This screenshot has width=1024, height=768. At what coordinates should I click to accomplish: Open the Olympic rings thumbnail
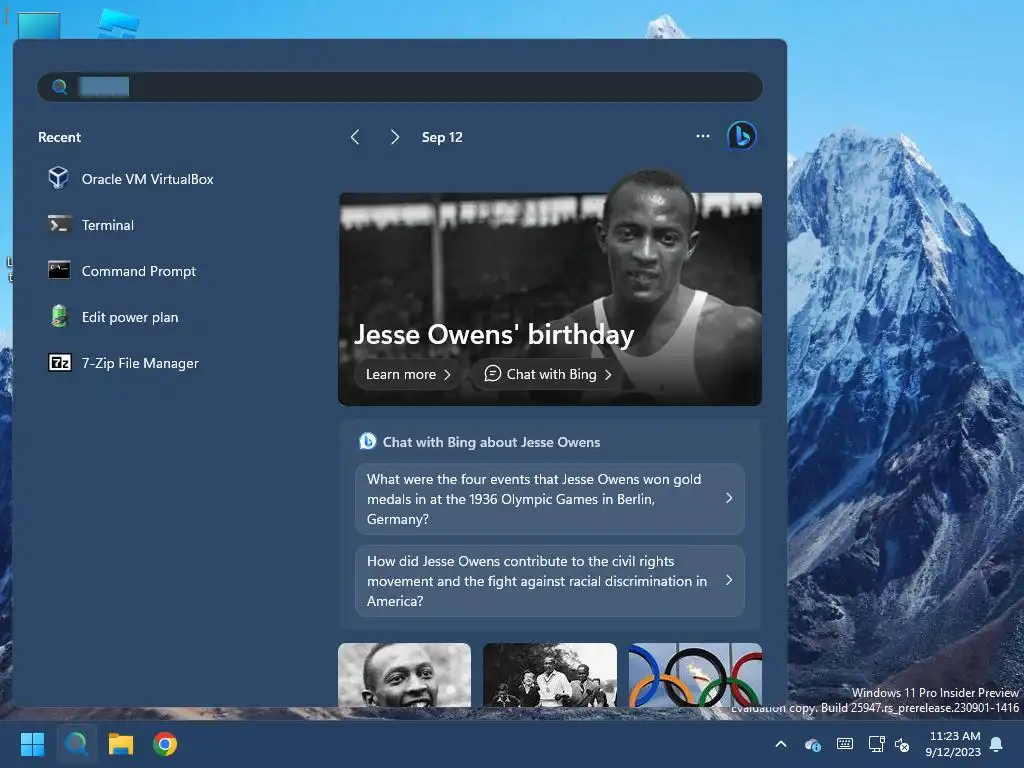(x=696, y=675)
